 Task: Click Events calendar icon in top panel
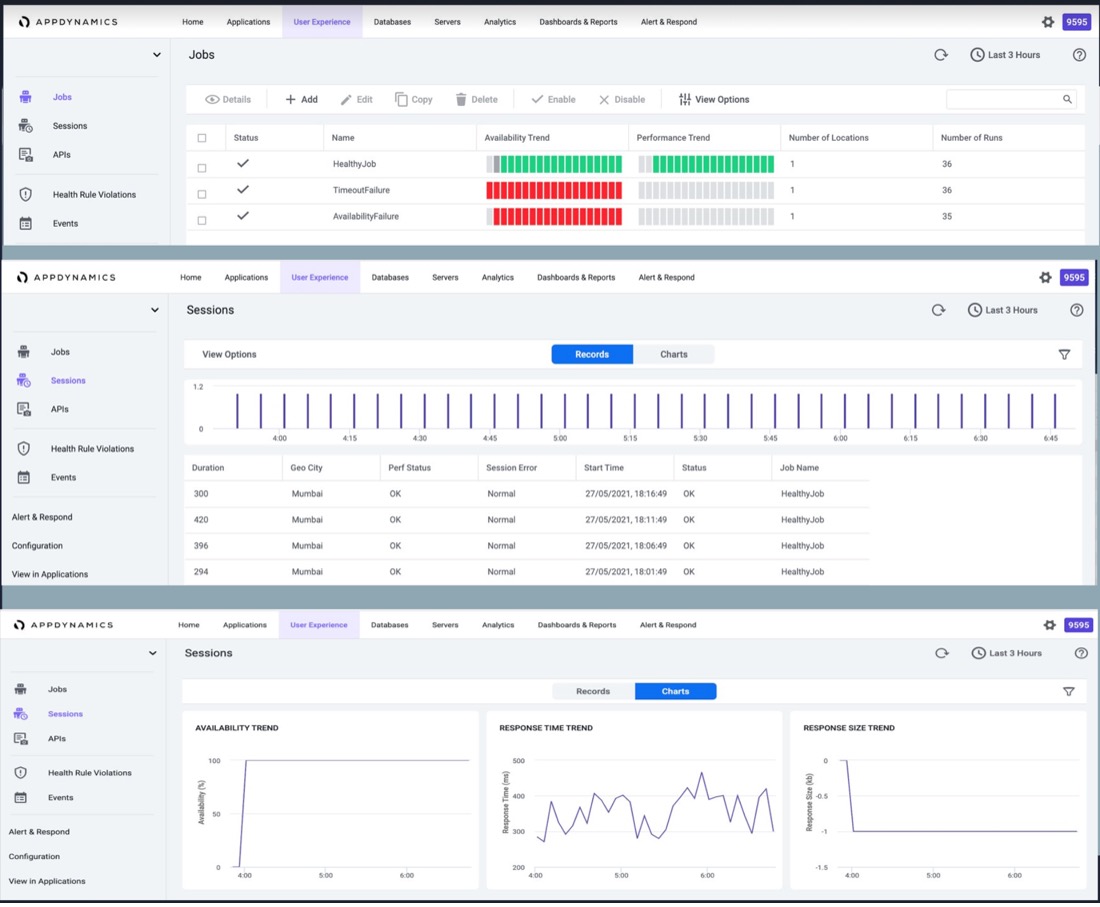pyautogui.click(x=25, y=223)
